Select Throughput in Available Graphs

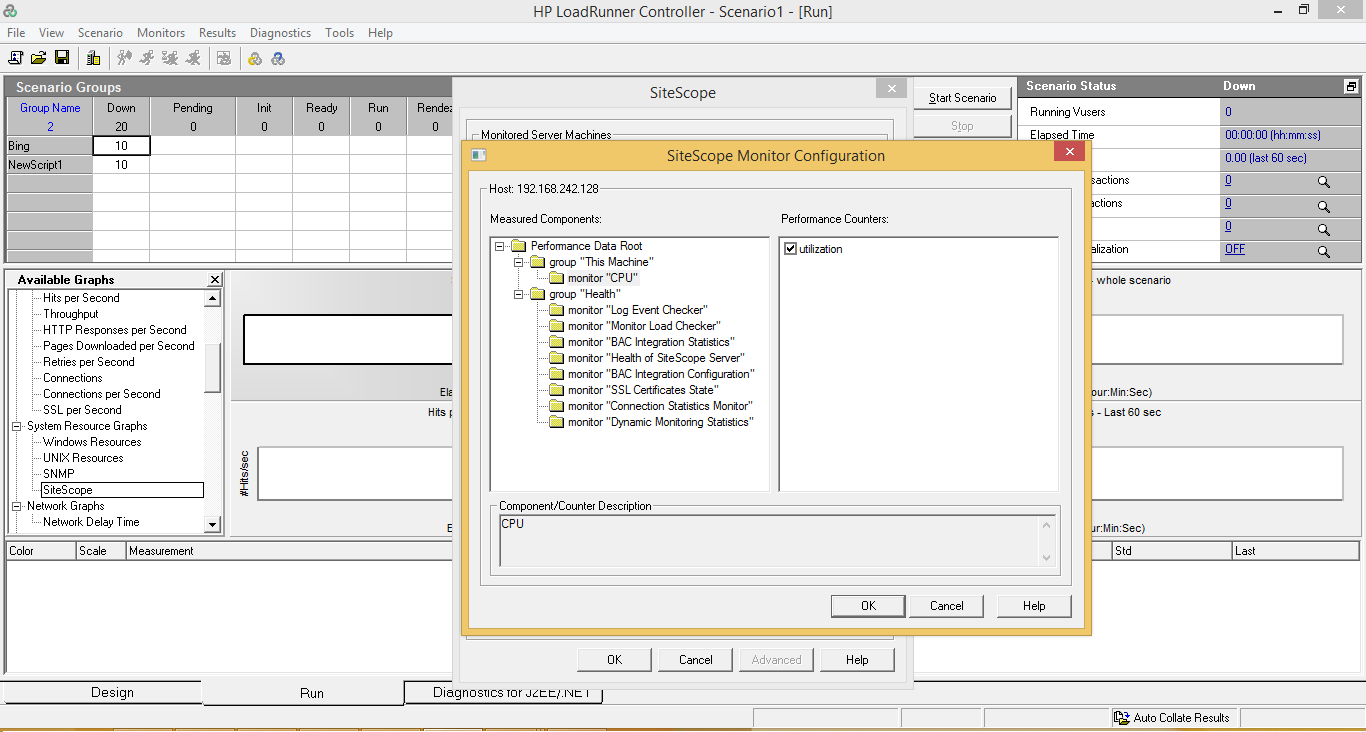pyautogui.click(x=71, y=314)
